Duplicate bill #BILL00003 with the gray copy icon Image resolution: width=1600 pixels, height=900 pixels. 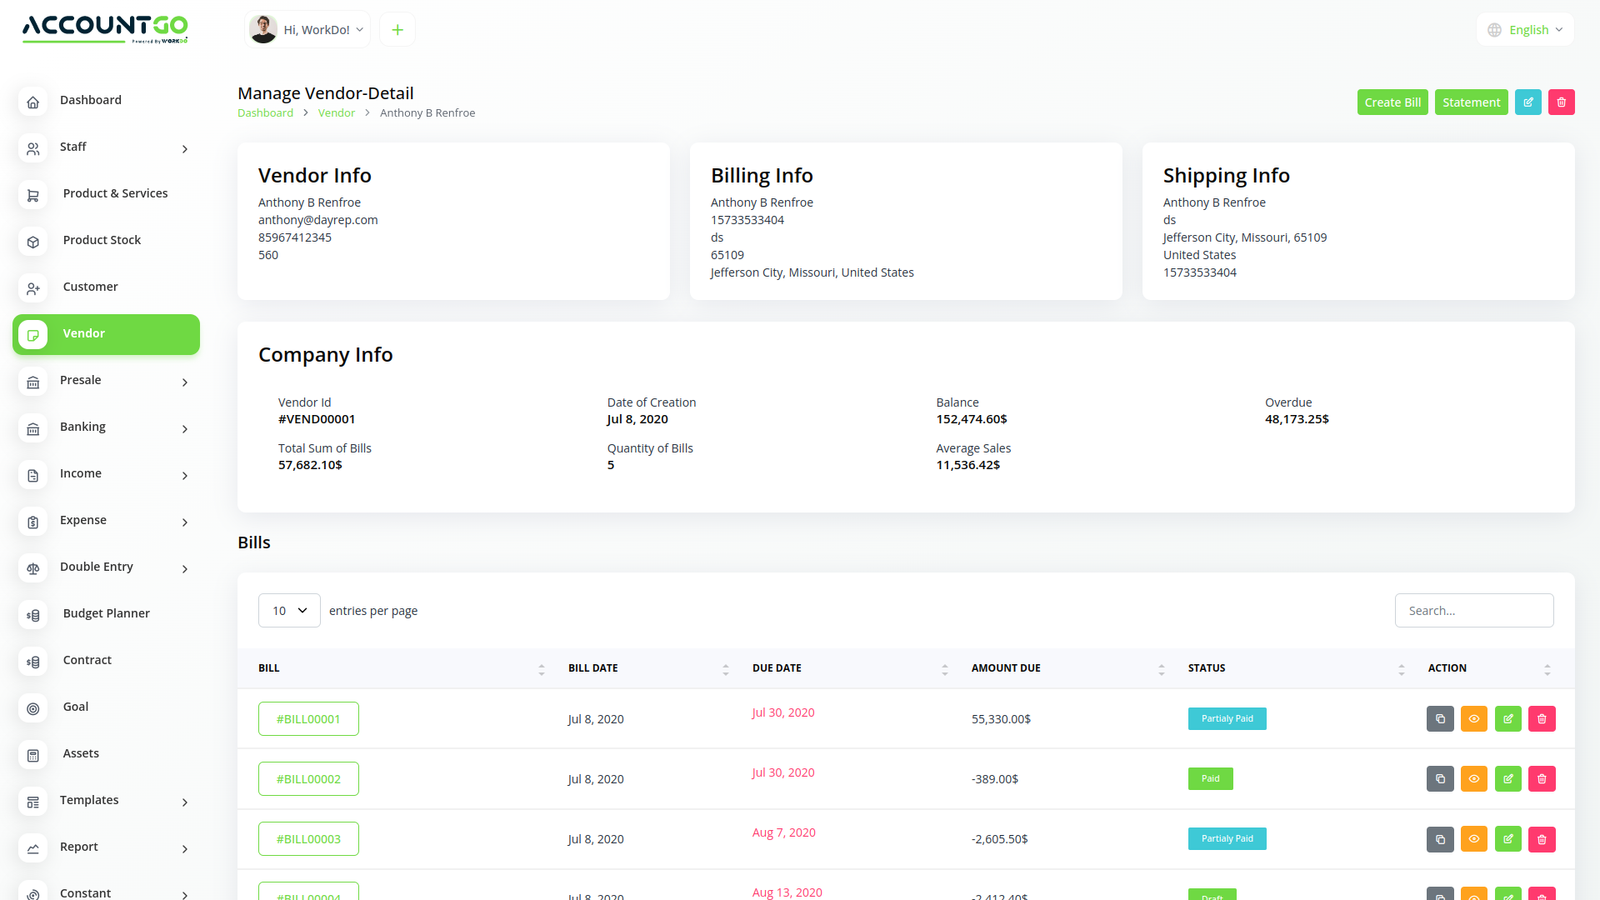tap(1440, 839)
